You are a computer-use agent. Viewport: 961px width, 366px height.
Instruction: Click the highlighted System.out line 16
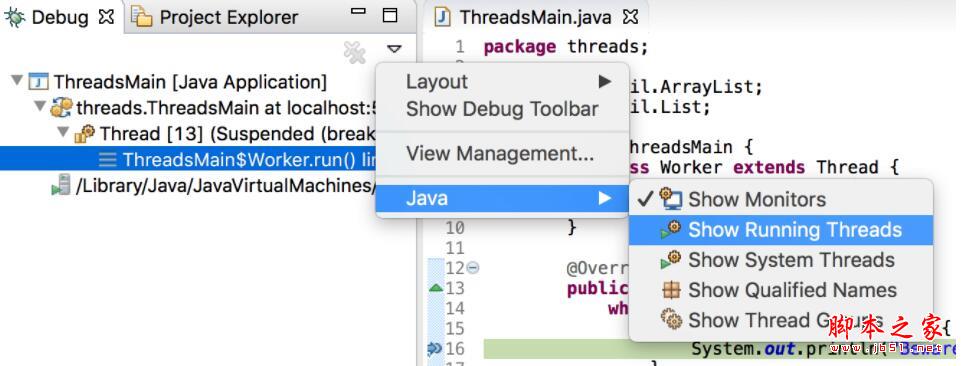719,349
